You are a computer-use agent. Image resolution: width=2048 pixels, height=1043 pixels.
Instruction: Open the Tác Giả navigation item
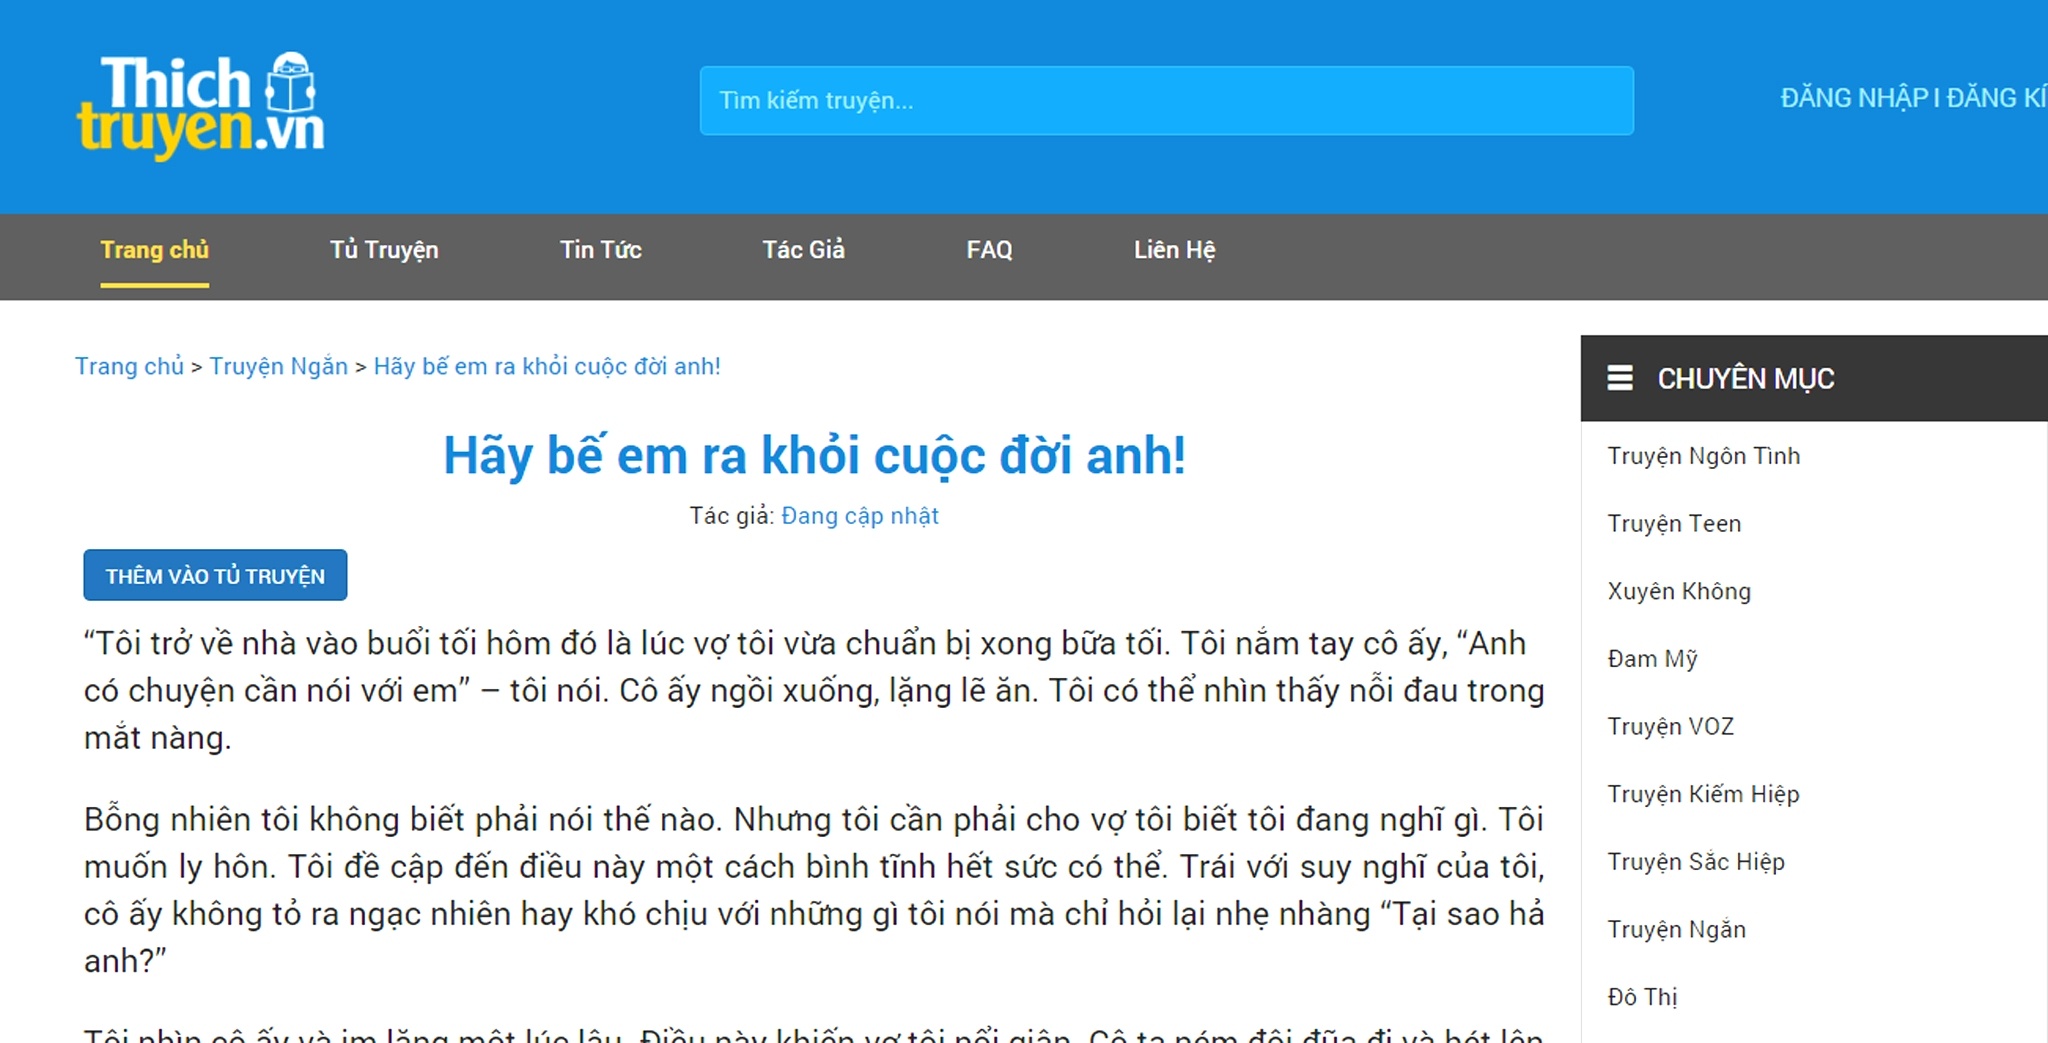tap(803, 250)
